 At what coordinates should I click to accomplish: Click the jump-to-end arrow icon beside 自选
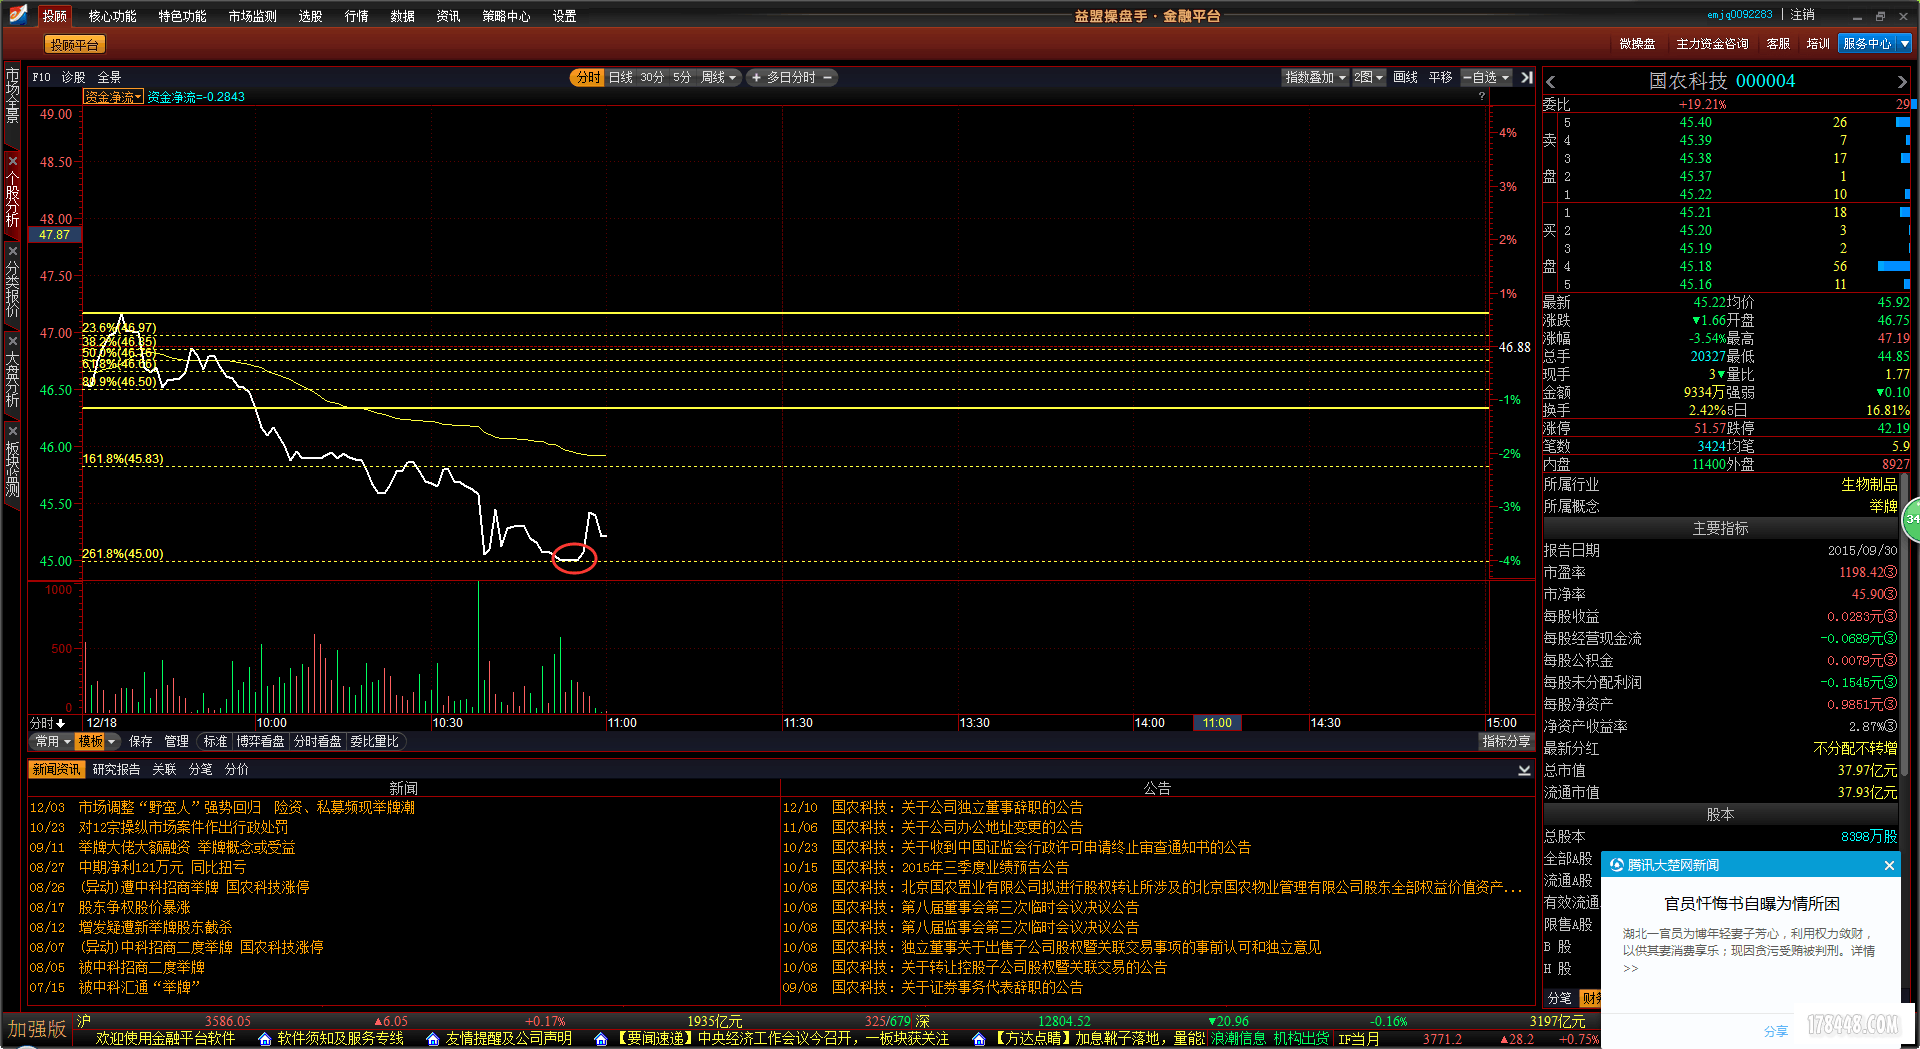pos(1527,77)
